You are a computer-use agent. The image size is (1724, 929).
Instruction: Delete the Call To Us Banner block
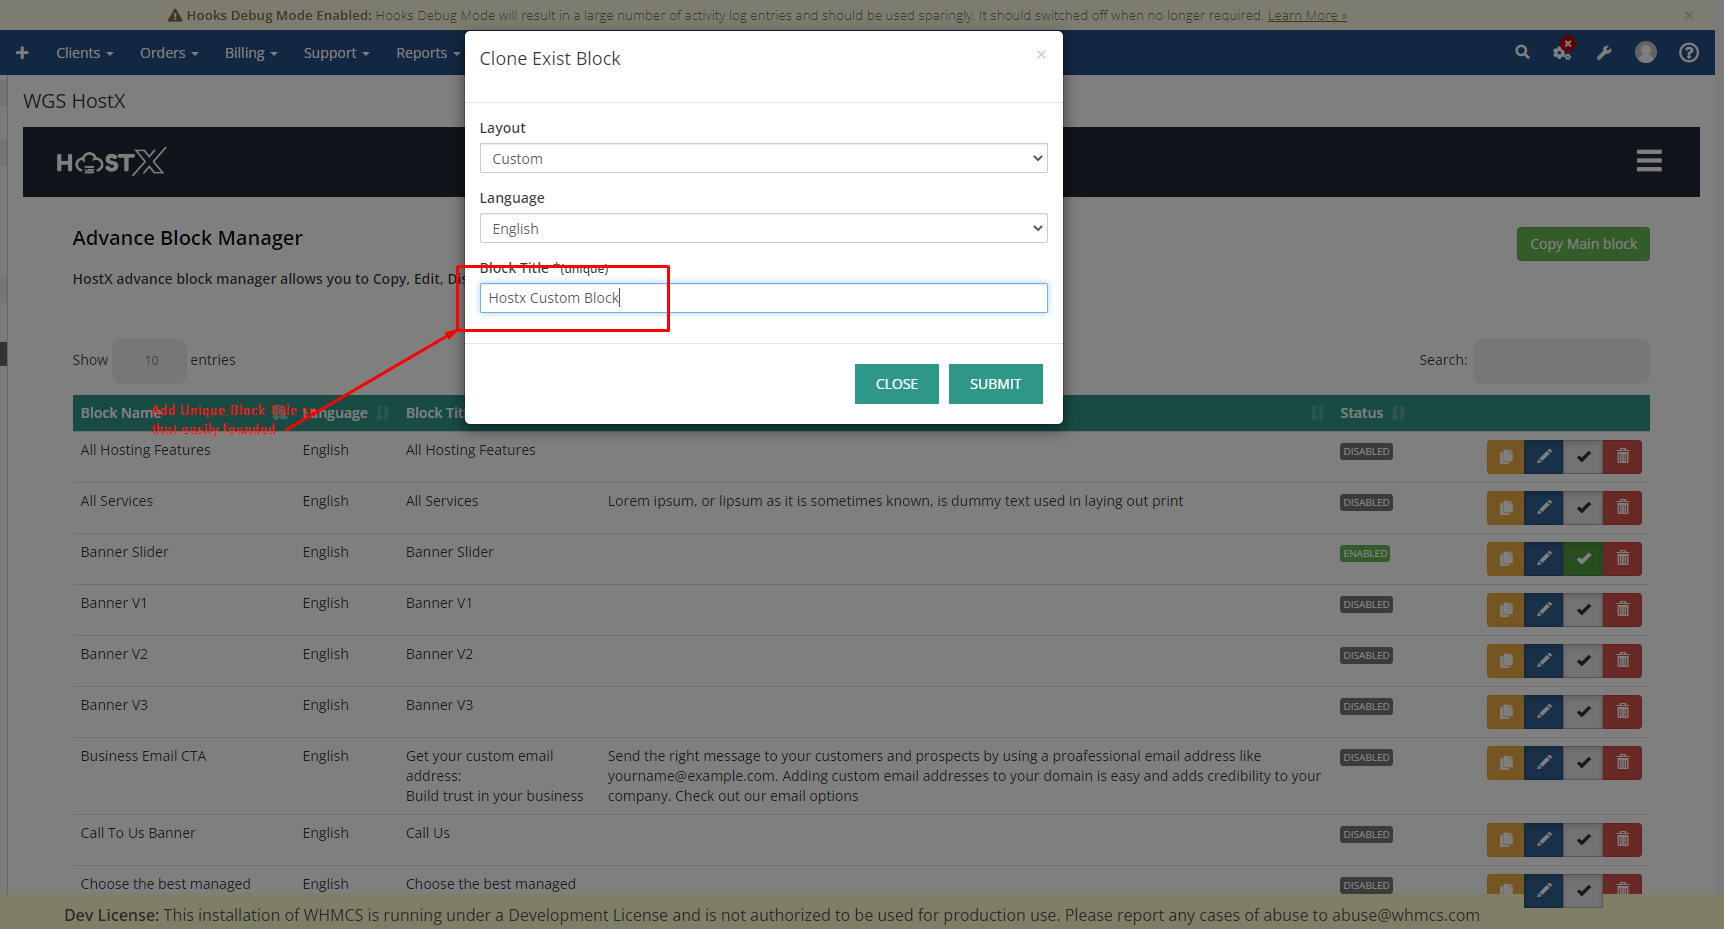point(1622,840)
